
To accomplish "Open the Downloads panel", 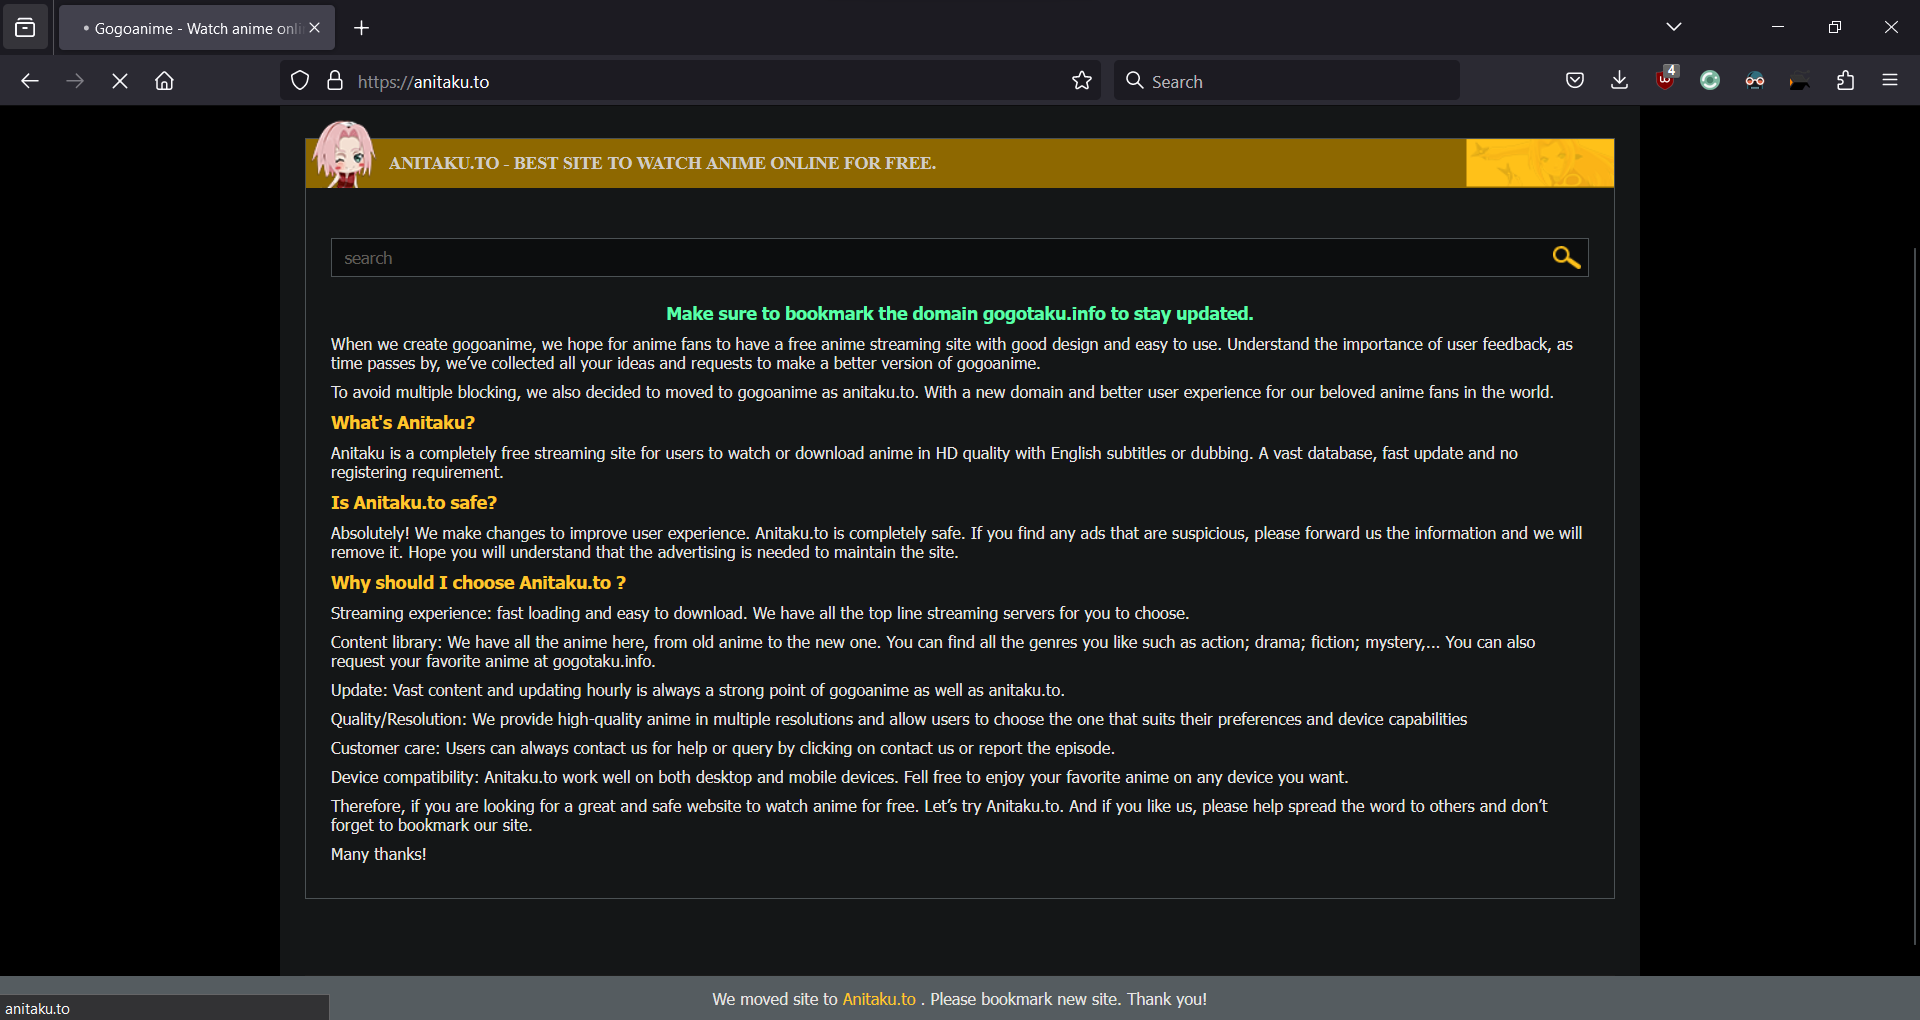I will pos(1619,81).
